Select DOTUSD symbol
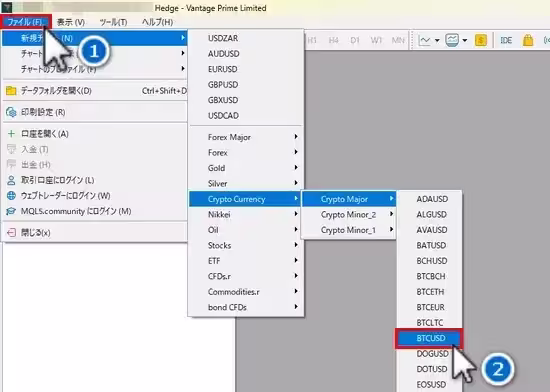Screen dimensions: 550x392 tap(430, 369)
